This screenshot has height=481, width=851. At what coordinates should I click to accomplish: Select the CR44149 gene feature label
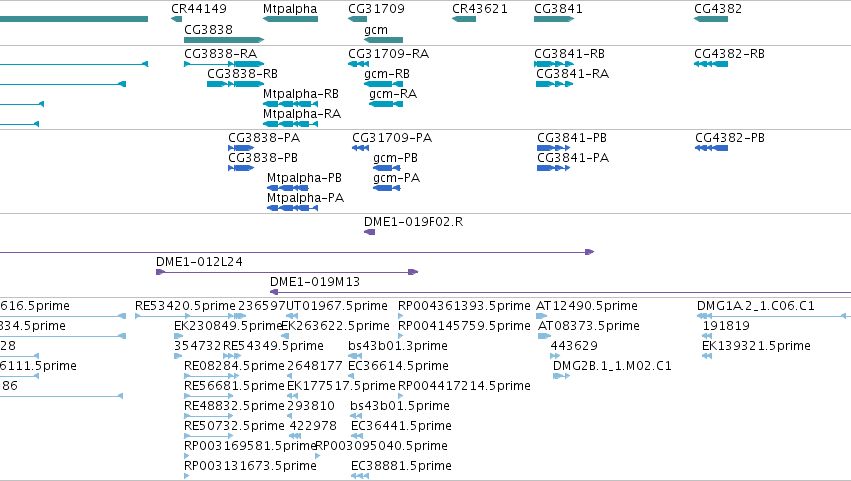coord(199,9)
